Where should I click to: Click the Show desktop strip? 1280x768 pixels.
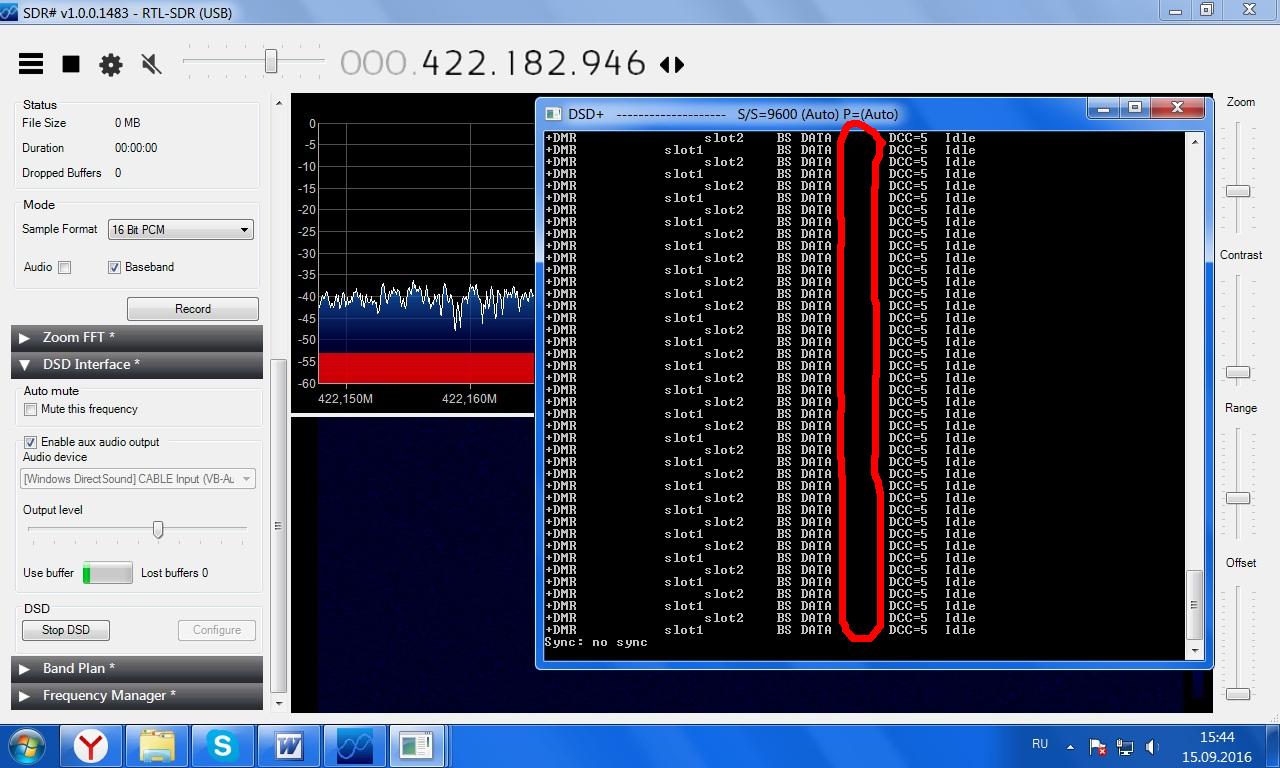coord(1272,747)
